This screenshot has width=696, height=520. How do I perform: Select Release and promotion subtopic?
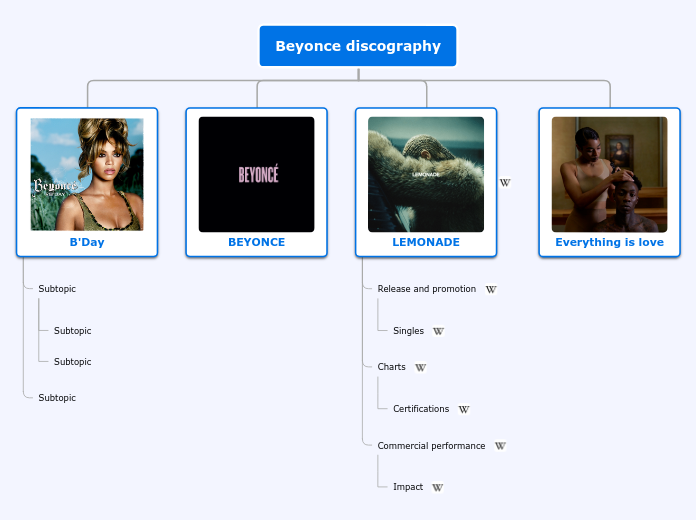click(427, 289)
